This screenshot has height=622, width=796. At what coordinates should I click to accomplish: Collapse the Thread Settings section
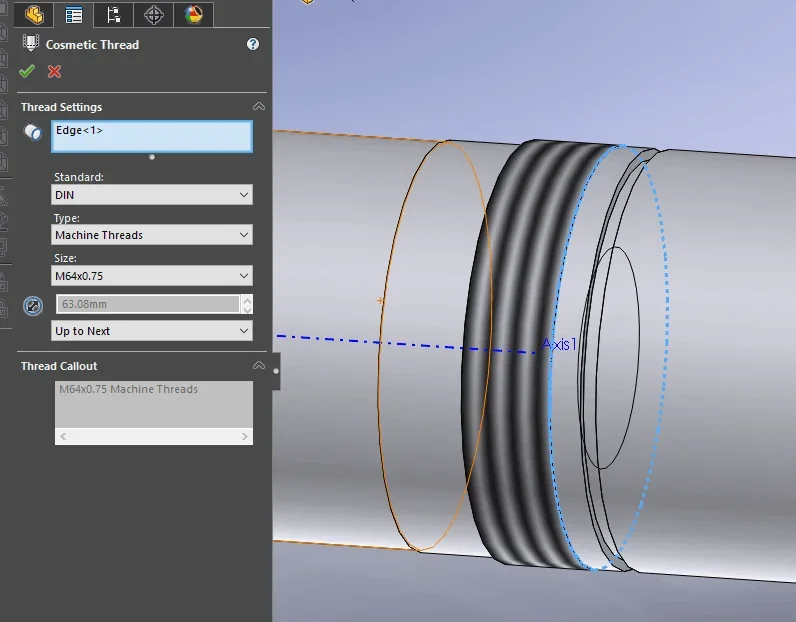pos(259,107)
